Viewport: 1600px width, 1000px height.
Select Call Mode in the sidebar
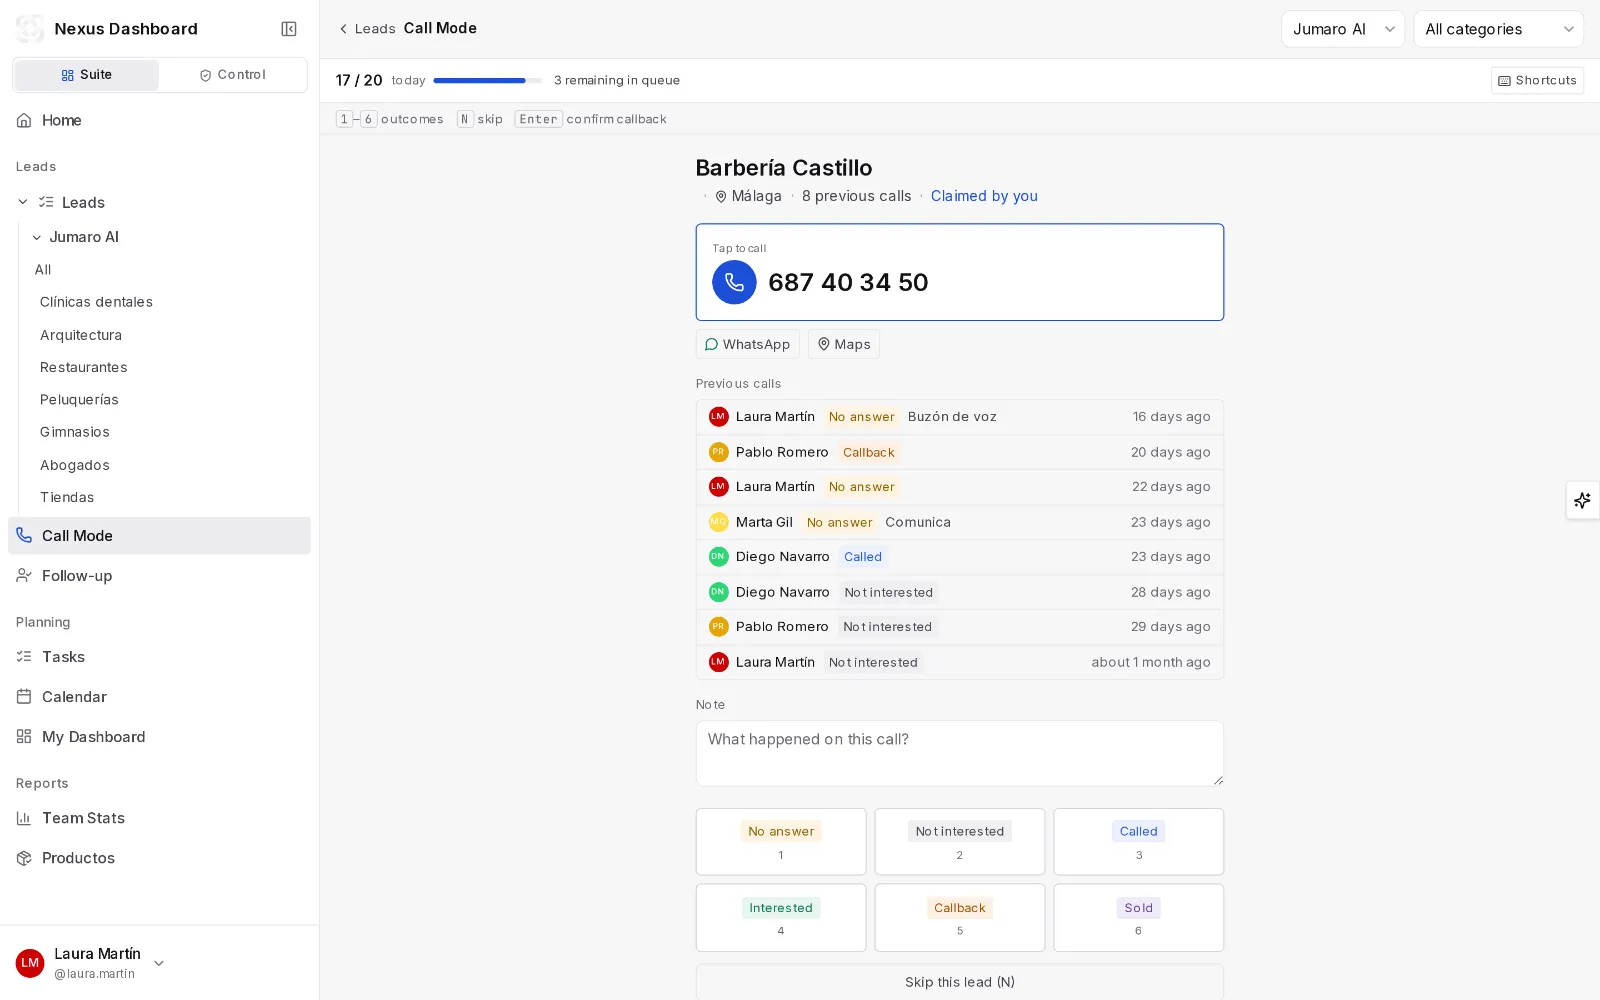tap(160, 536)
